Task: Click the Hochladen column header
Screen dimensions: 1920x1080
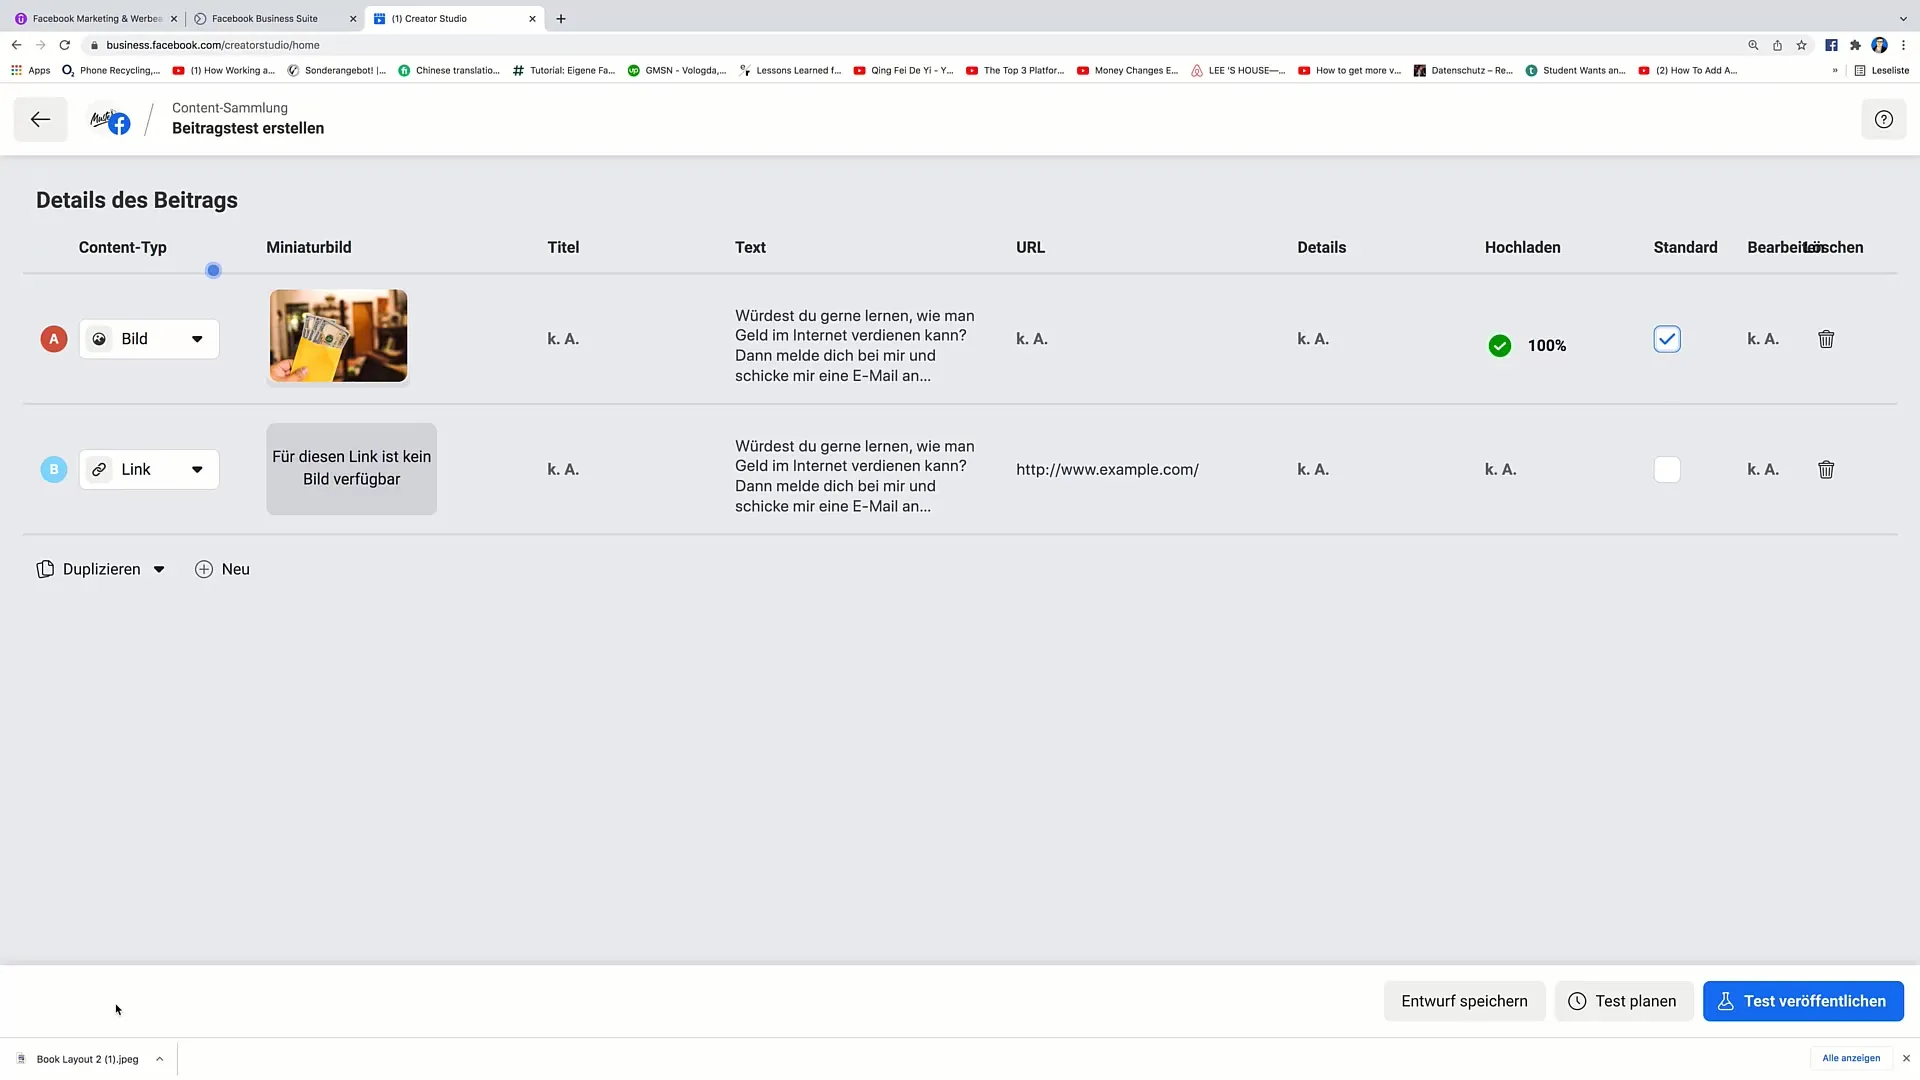Action: click(x=1522, y=248)
